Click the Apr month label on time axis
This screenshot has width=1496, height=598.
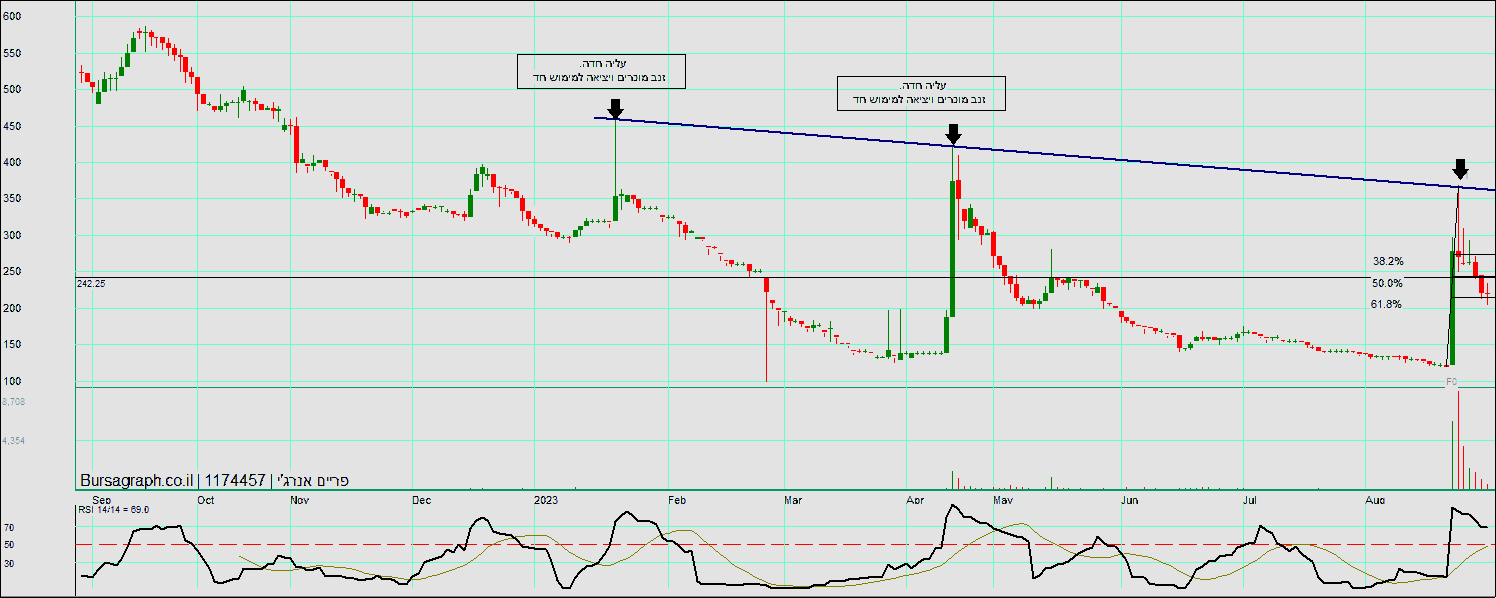[x=914, y=498]
